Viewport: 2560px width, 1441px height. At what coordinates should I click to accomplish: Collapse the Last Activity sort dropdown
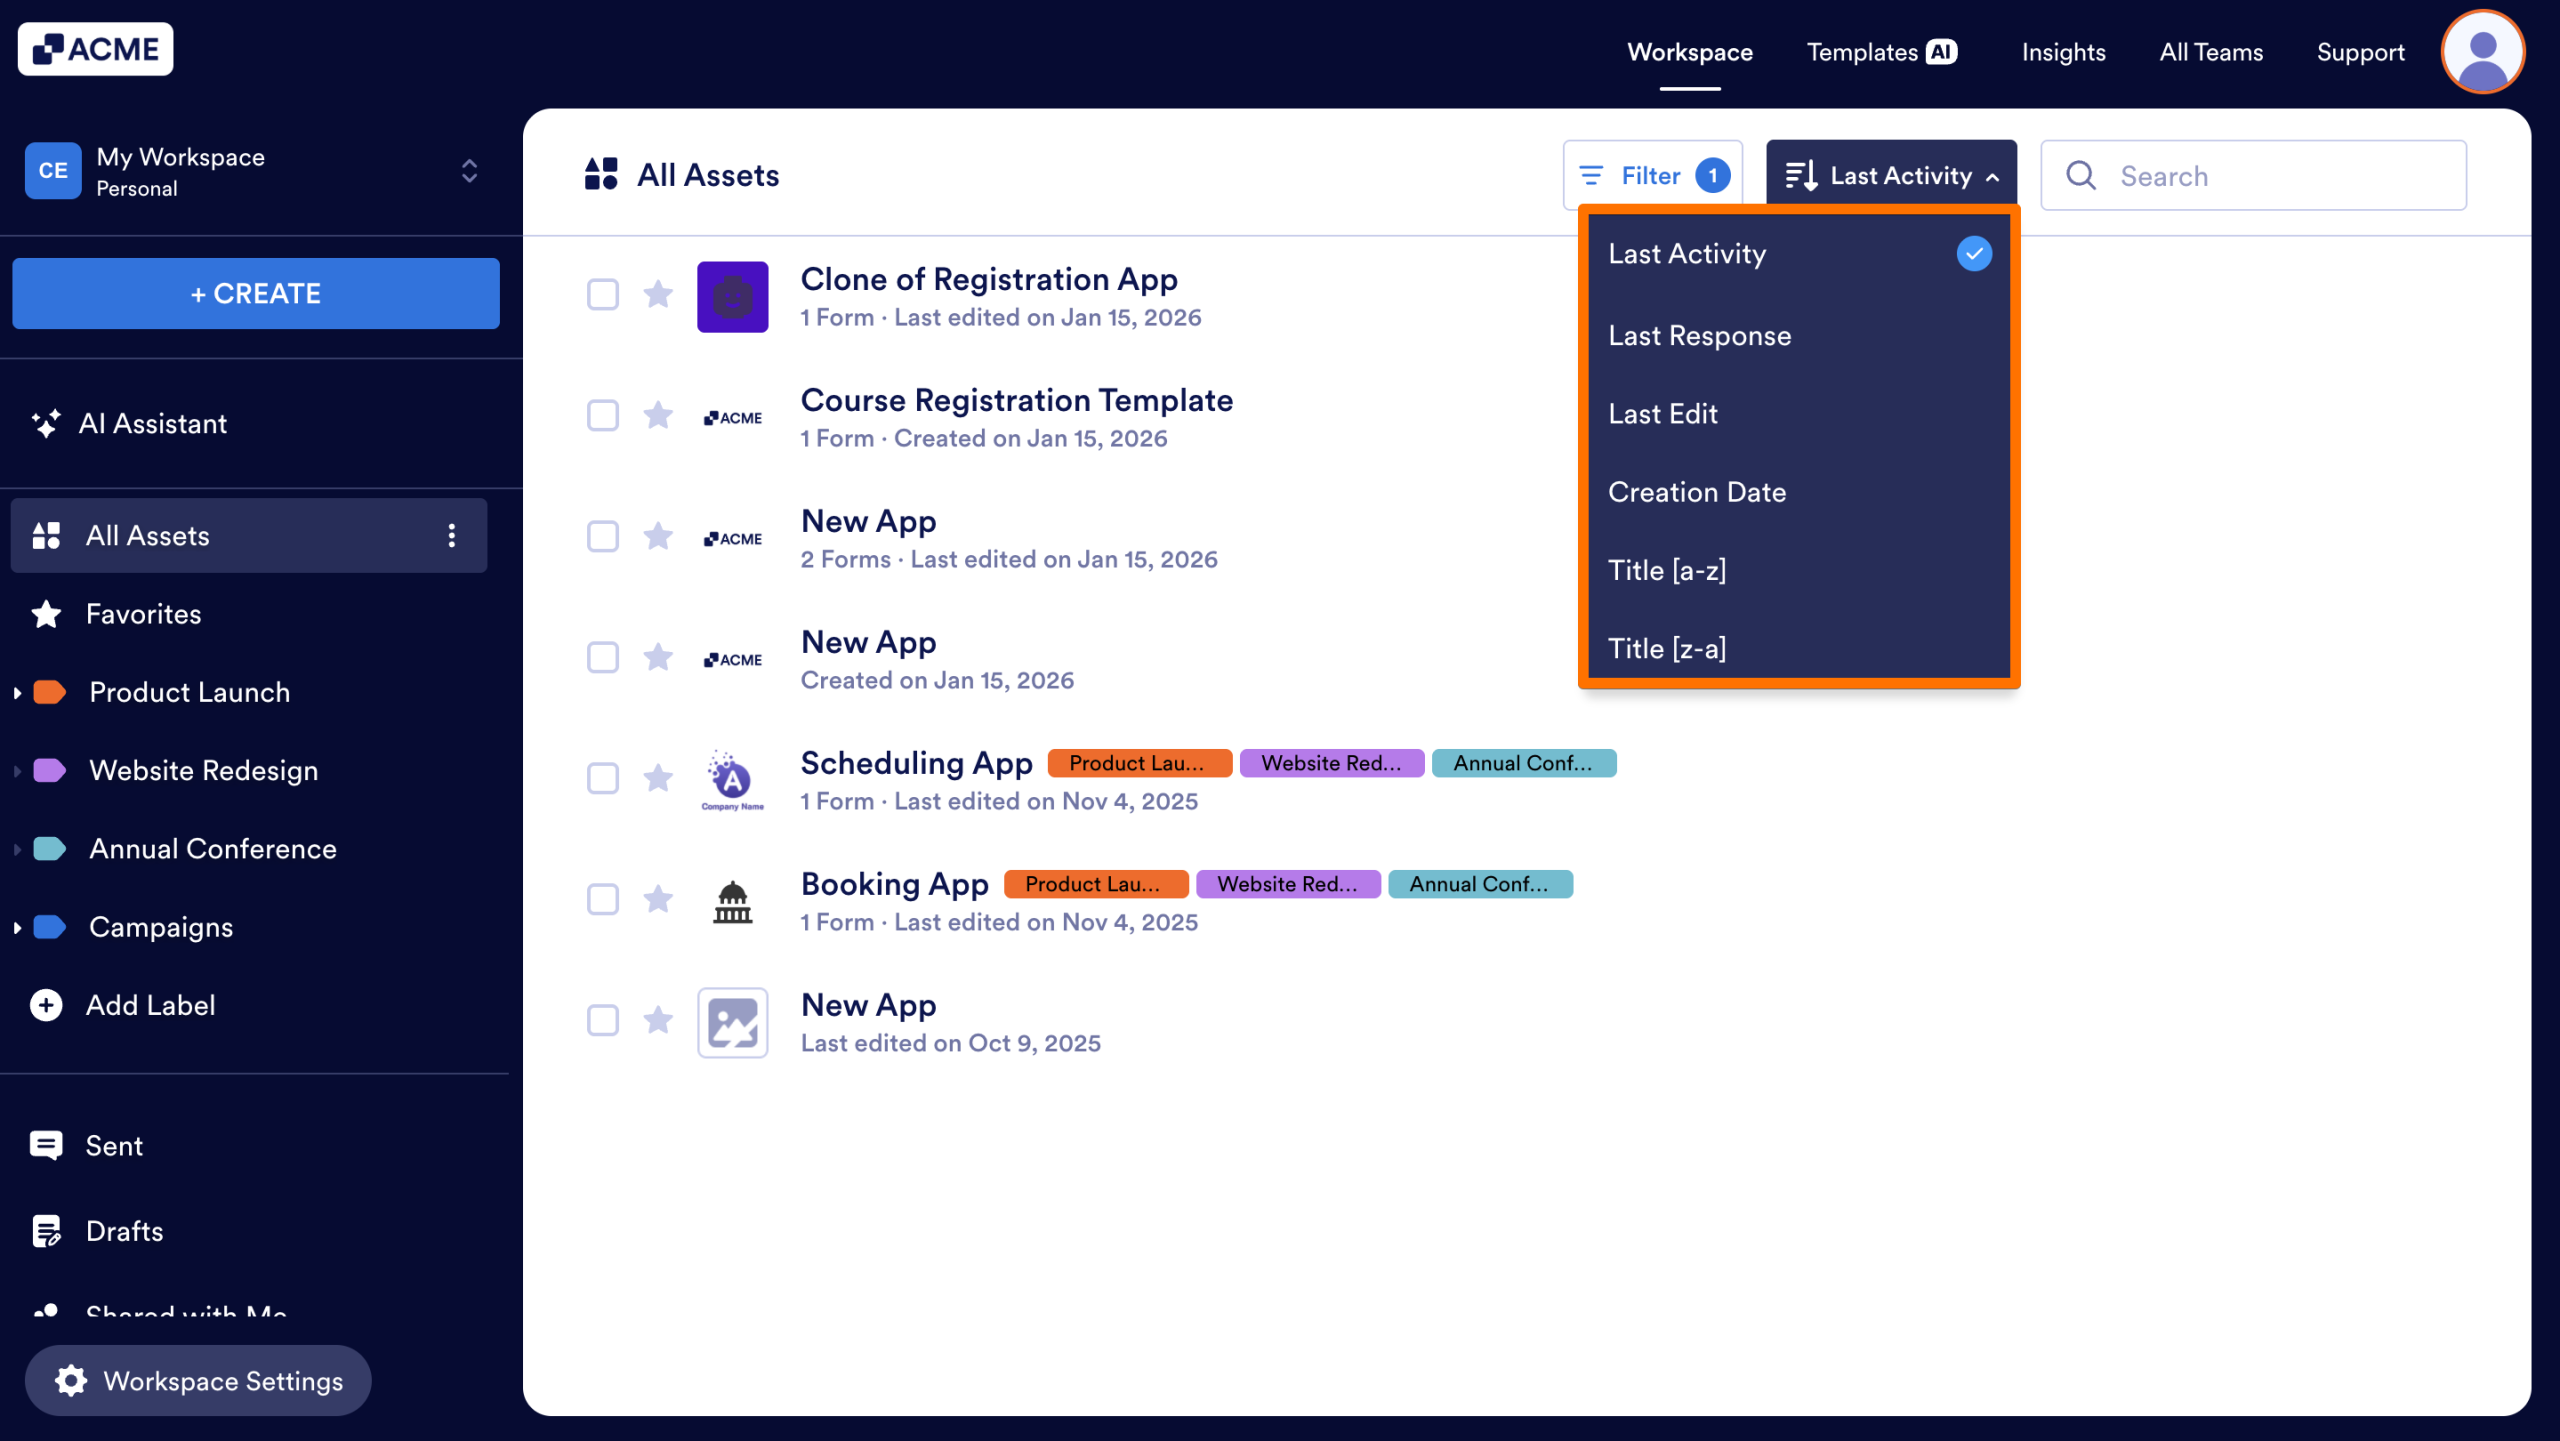(1890, 176)
